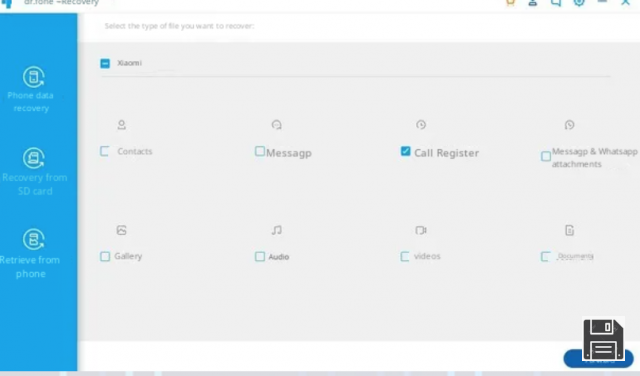Tick the Messagp checkbox

(260, 151)
